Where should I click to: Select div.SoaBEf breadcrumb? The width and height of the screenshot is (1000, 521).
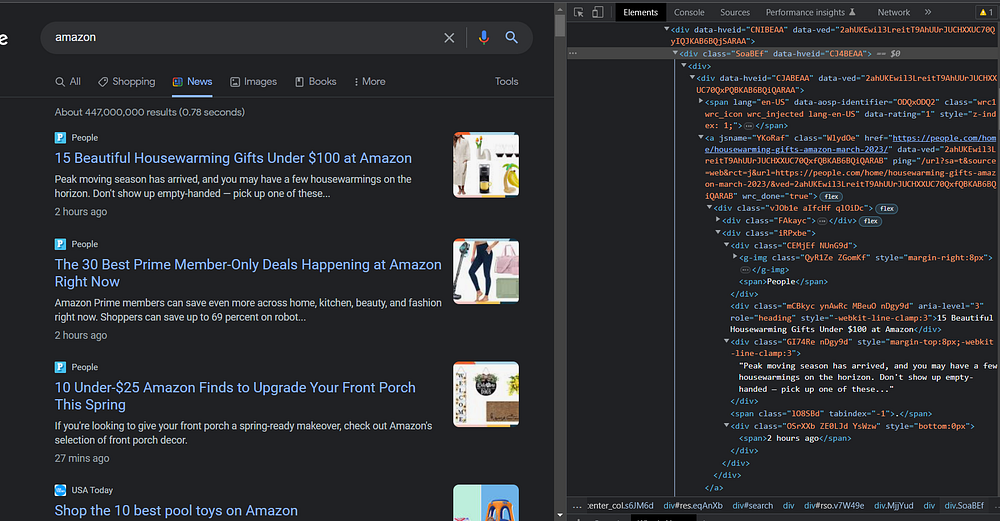point(964,506)
